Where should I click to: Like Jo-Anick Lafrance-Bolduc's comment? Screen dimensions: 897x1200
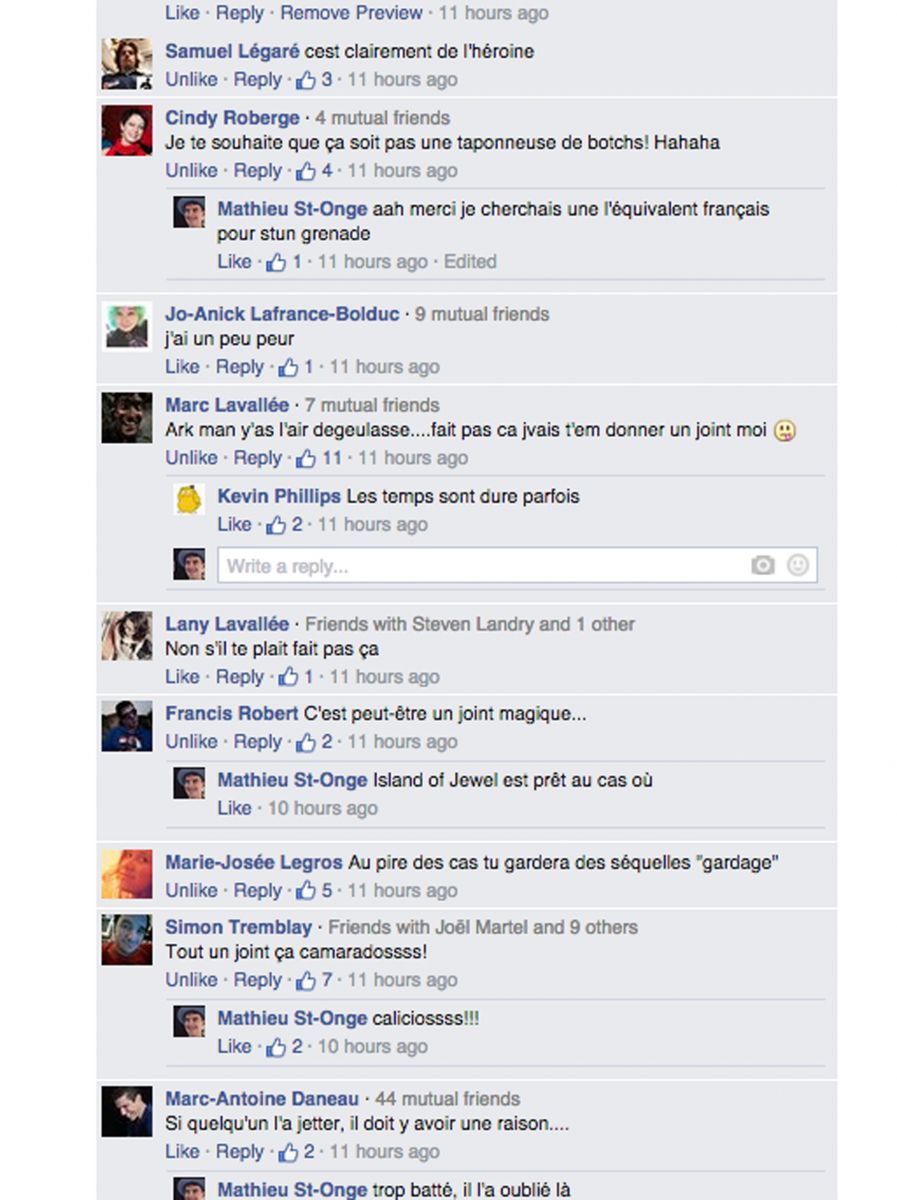pos(182,367)
